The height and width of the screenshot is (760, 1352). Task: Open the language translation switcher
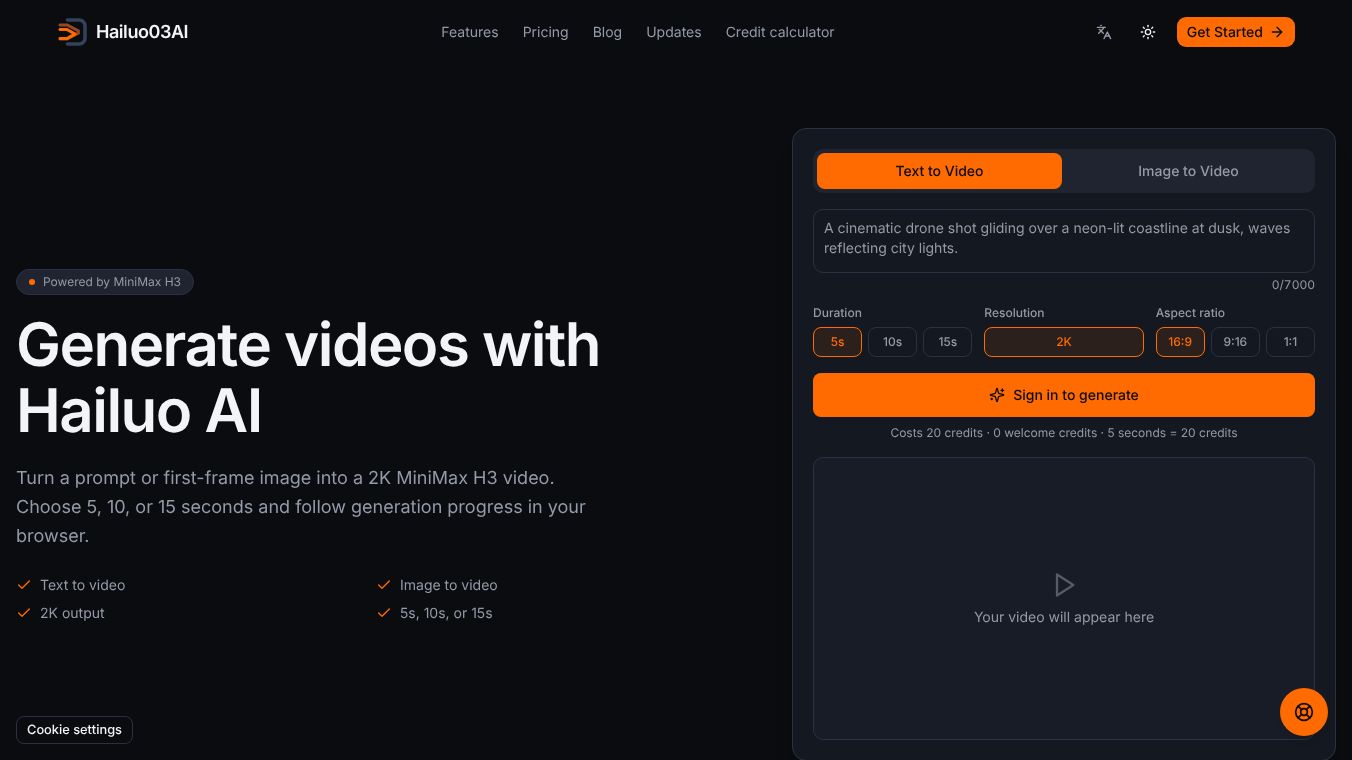(1104, 32)
